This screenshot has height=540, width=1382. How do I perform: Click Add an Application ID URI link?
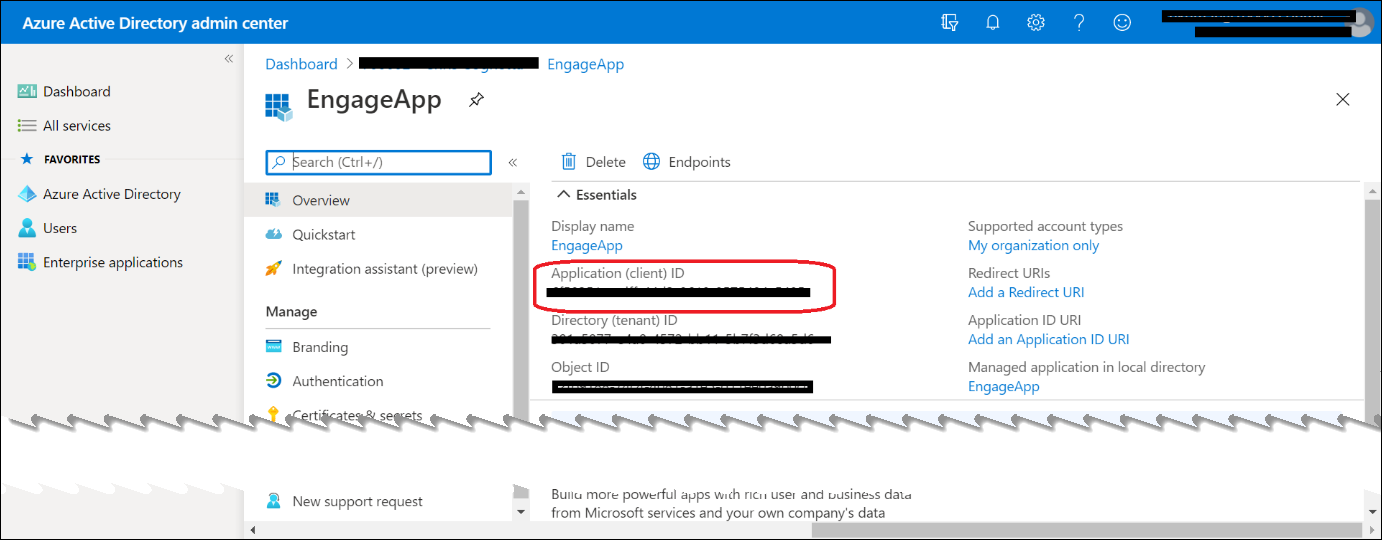tap(1048, 339)
